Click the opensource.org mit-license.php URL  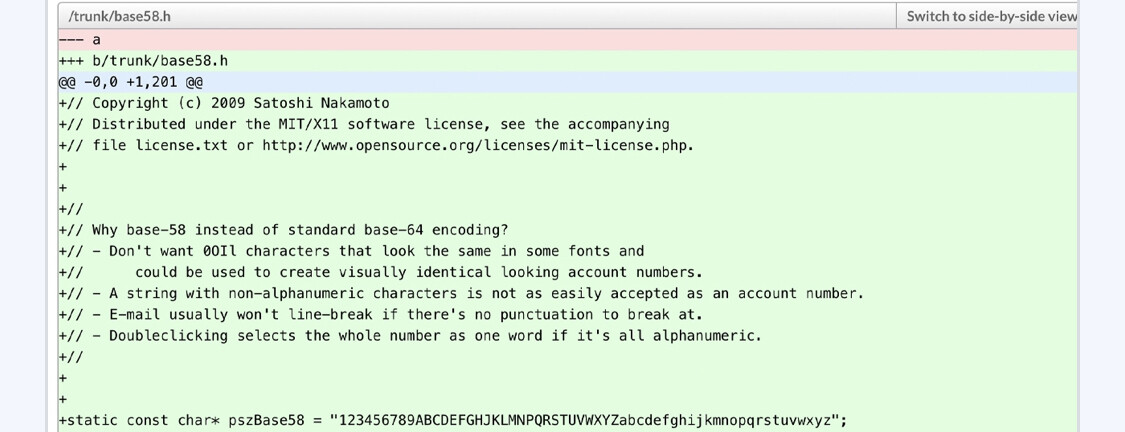point(478,146)
